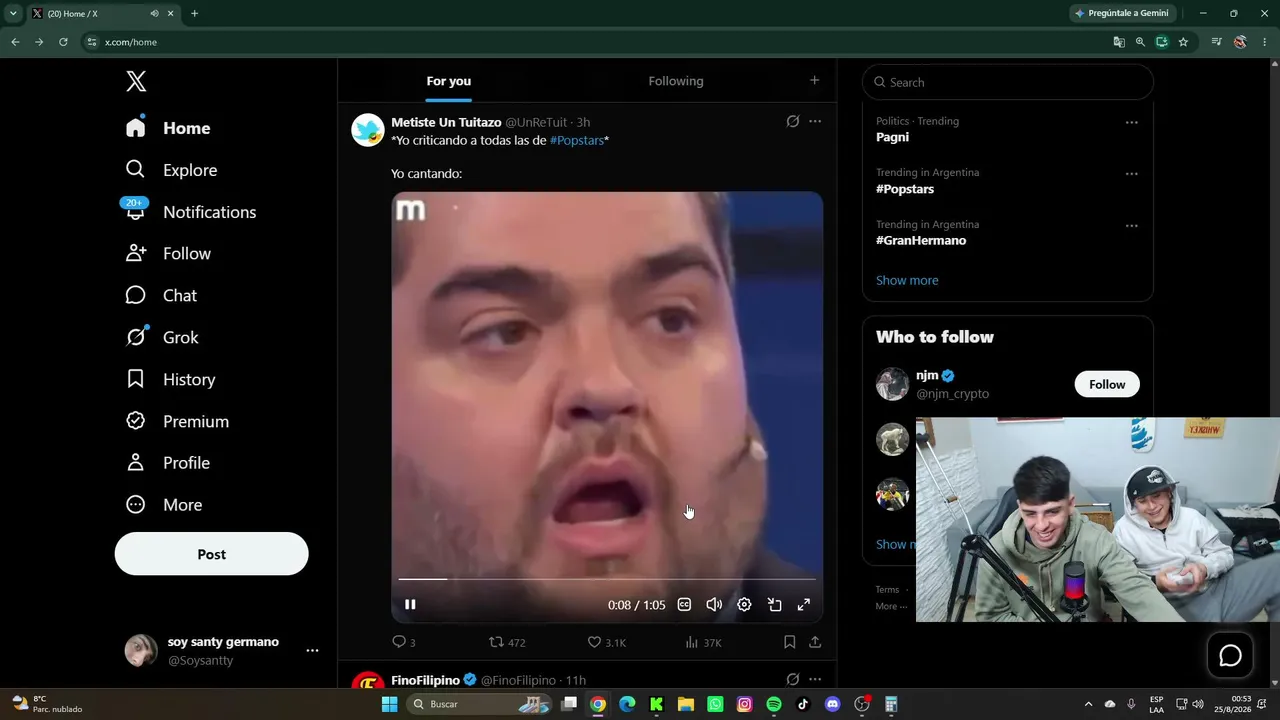Open Google Translate icon in address bar
The height and width of the screenshot is (720, 1280).
pyautogui.click(x=1119, y=42)
